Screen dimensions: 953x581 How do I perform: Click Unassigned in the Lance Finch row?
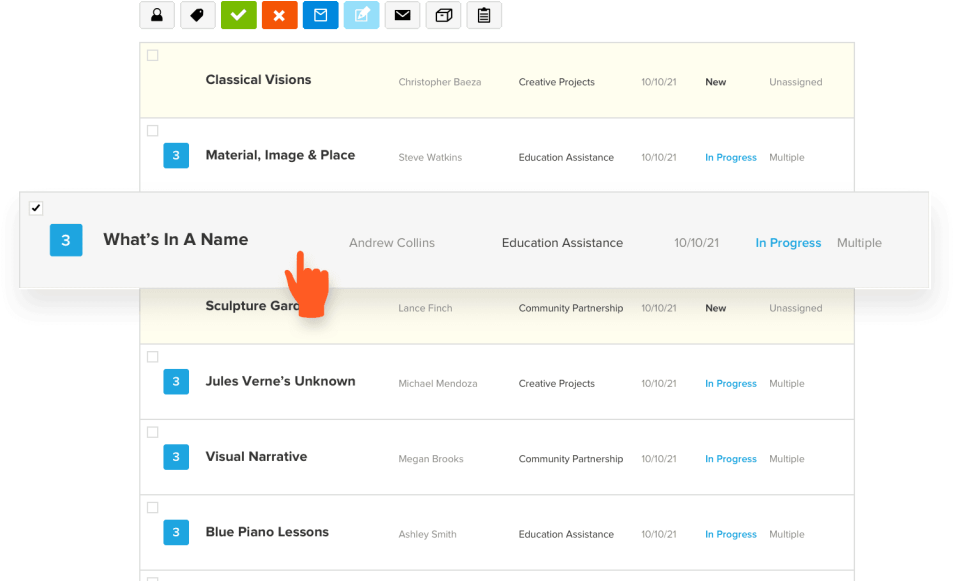tap(796, 308)
